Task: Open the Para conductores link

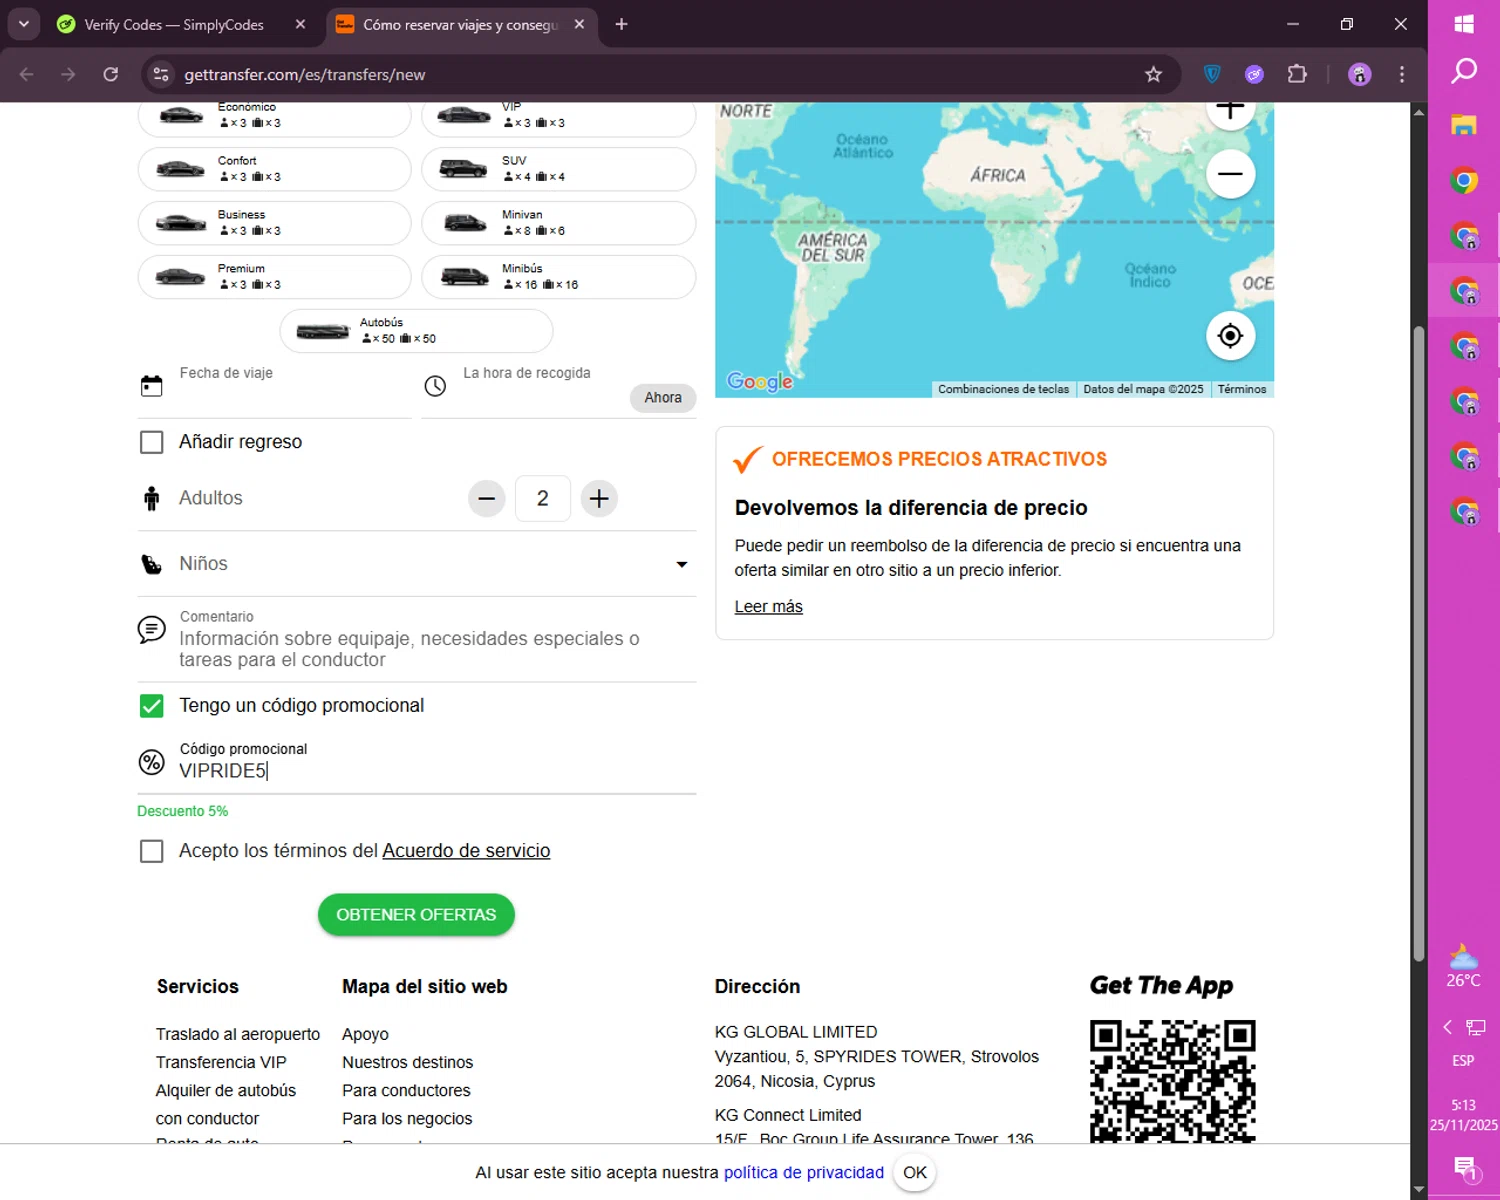Action: pyautogui.click(x=406, y=1090)
